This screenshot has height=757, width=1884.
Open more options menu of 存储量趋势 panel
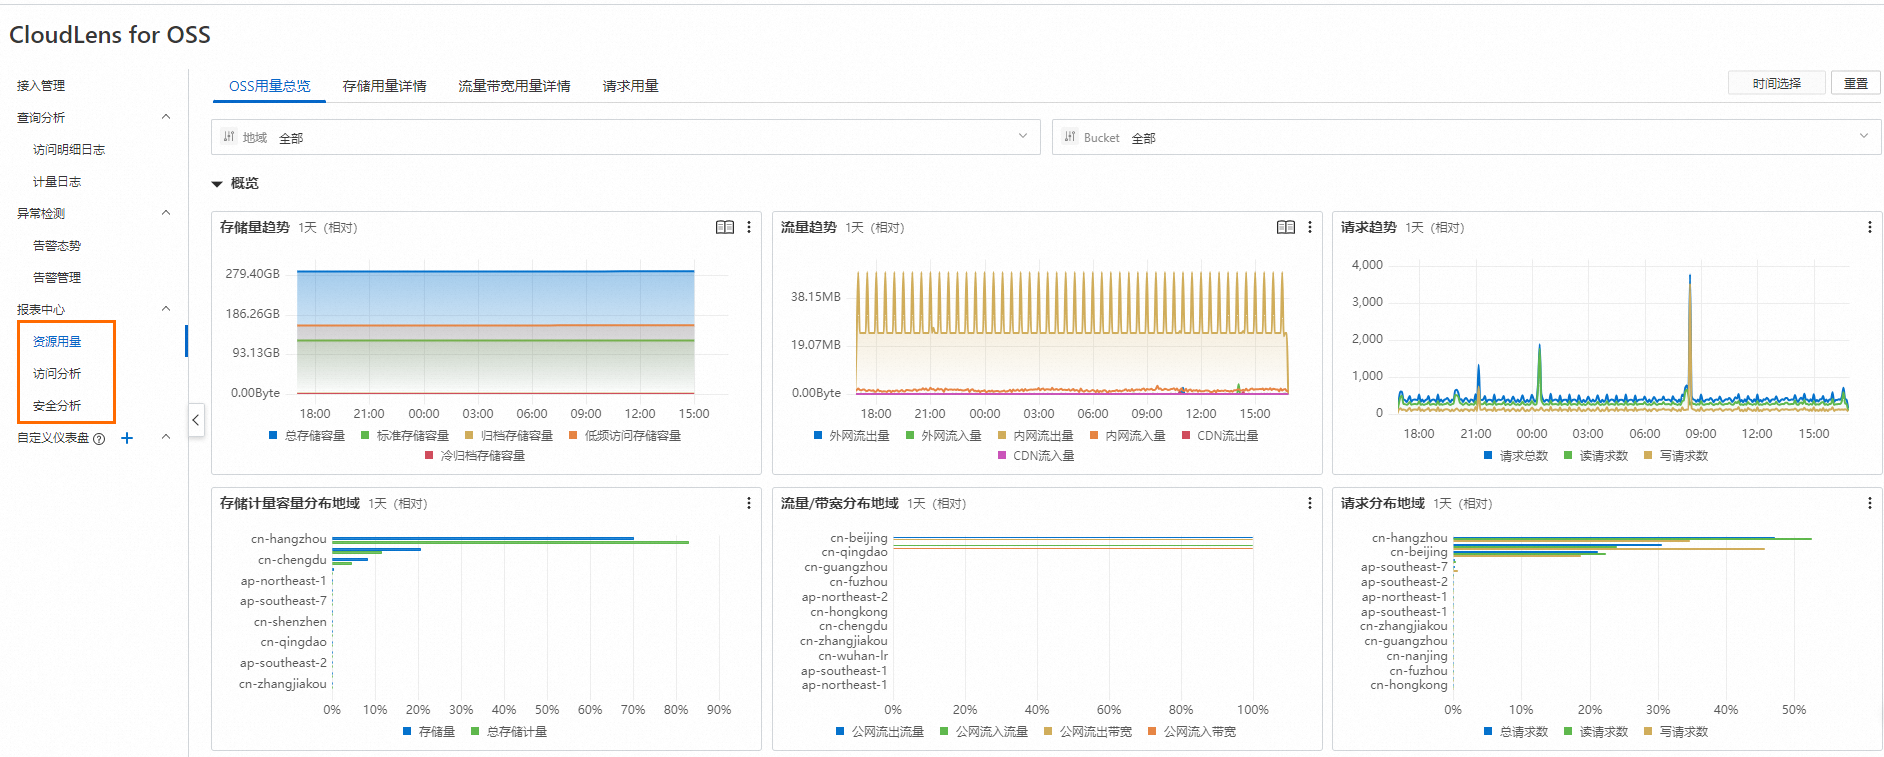click(x=749, y=228)
